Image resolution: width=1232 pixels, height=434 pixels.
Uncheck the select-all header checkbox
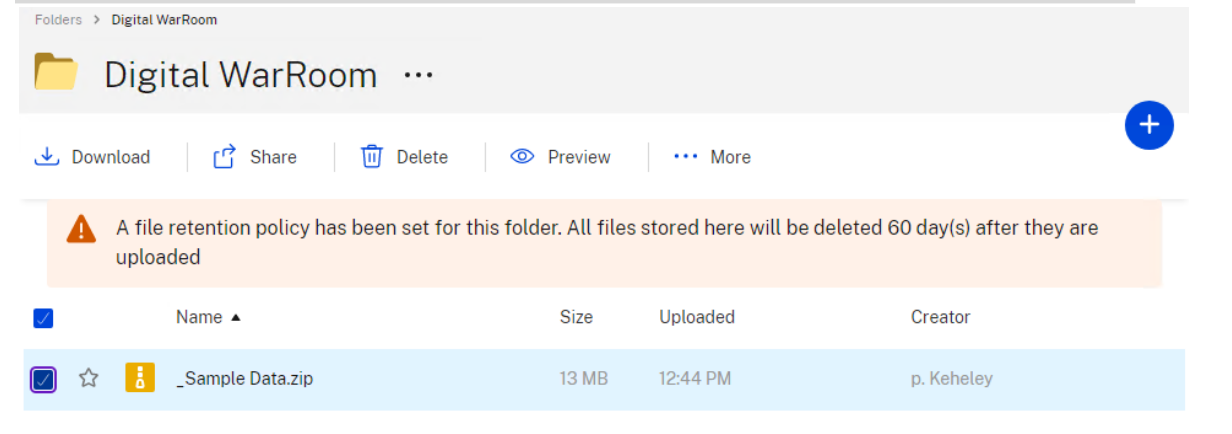point(43,318)
